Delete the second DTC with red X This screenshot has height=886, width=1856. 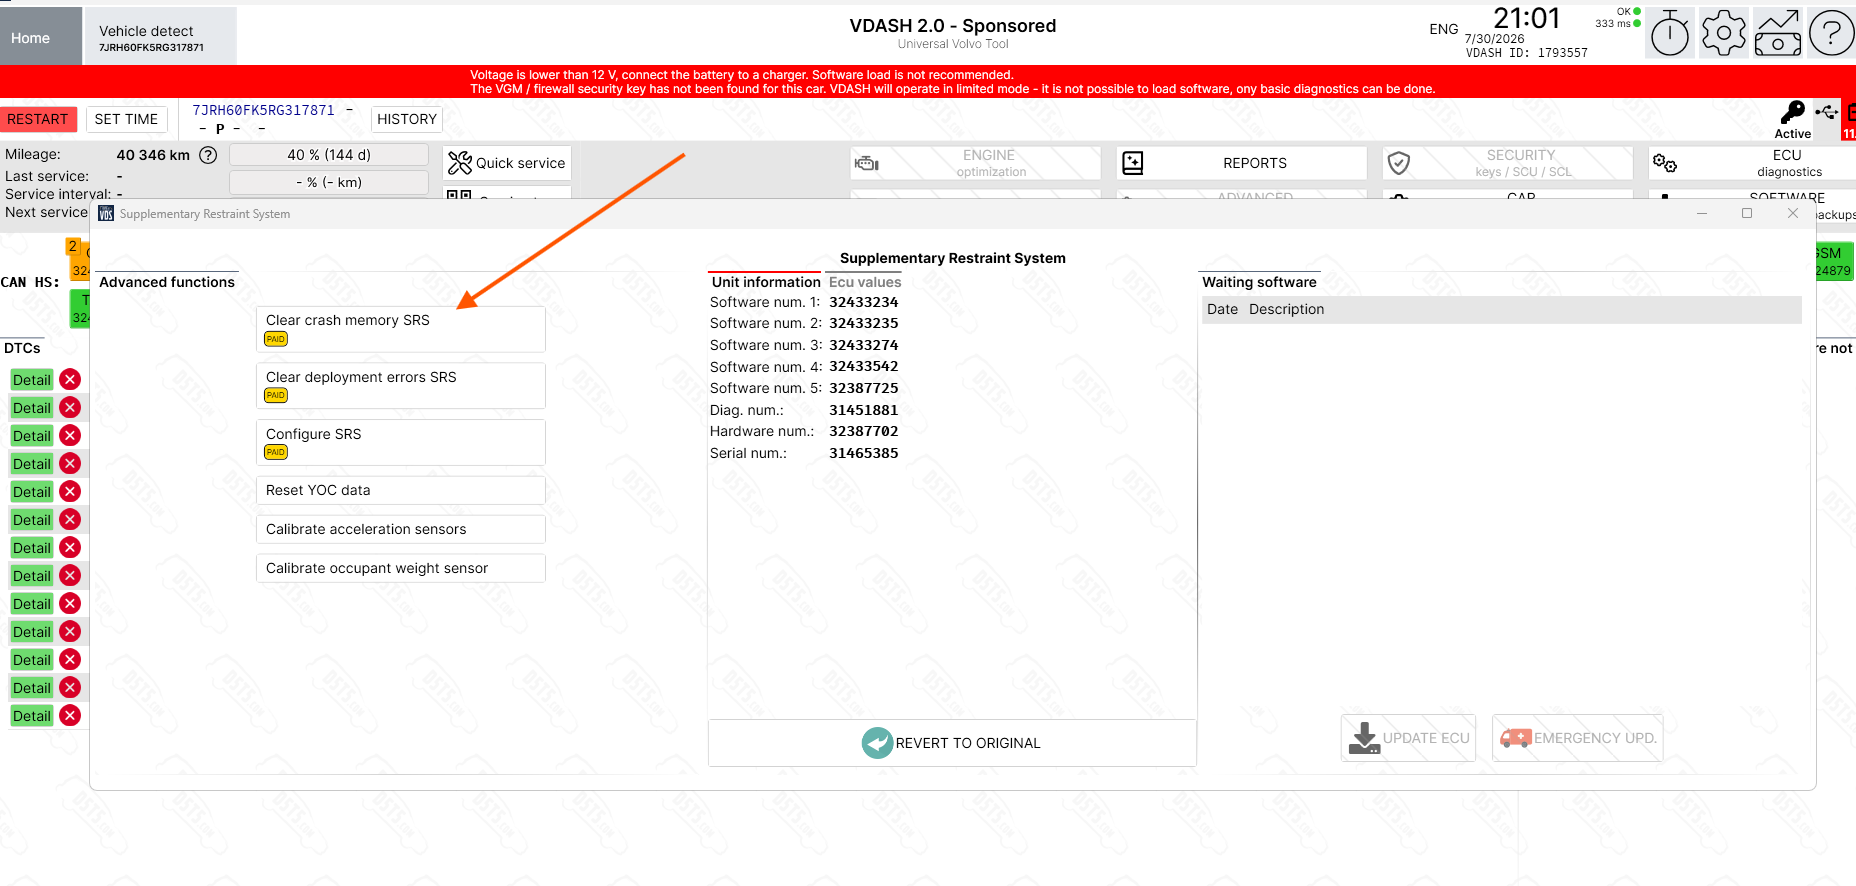tap(70, 407)
